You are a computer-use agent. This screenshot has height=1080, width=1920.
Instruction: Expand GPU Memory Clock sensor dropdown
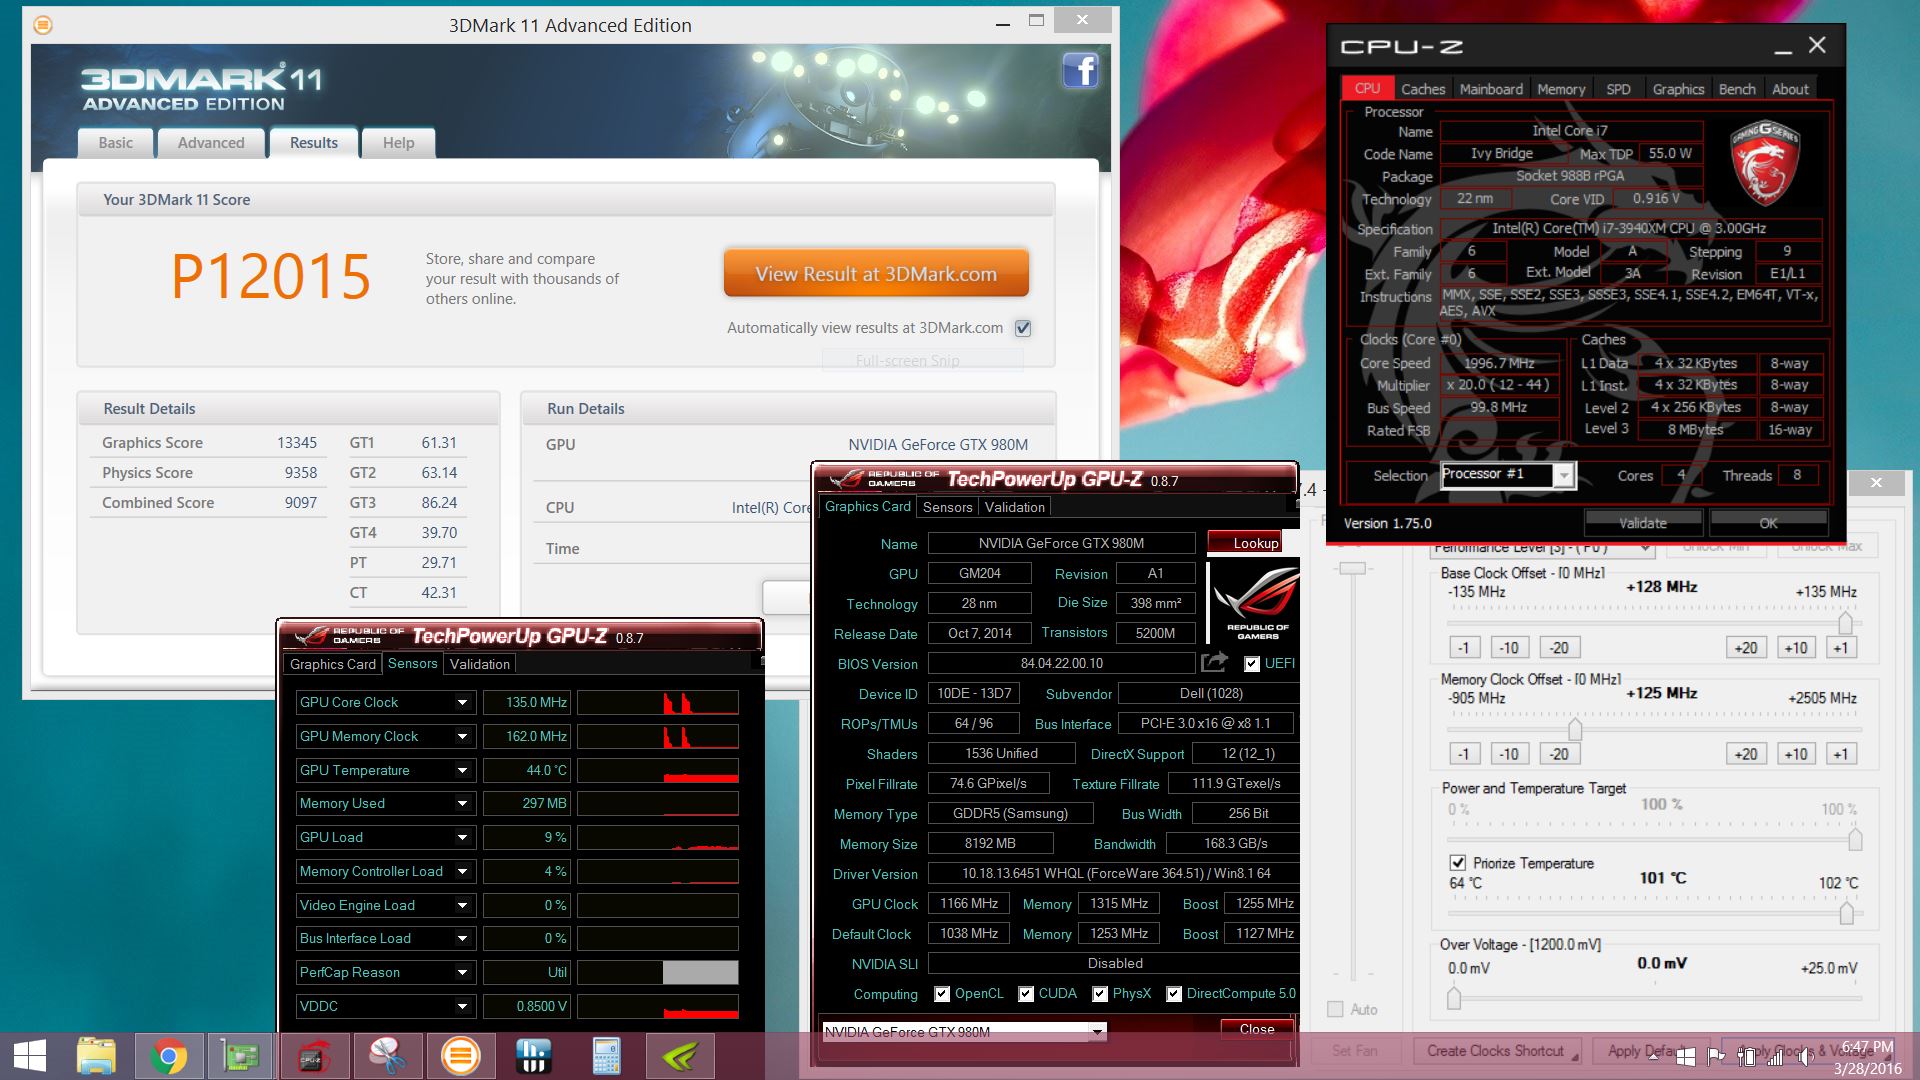(462, 737)
